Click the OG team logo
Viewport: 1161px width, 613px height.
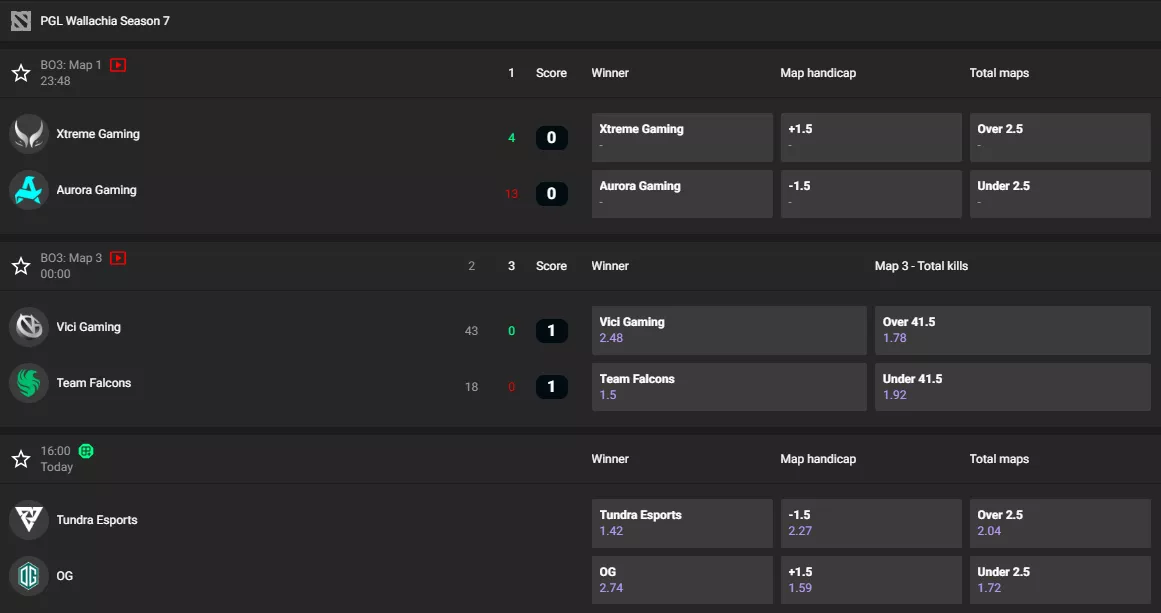(29, 576)
